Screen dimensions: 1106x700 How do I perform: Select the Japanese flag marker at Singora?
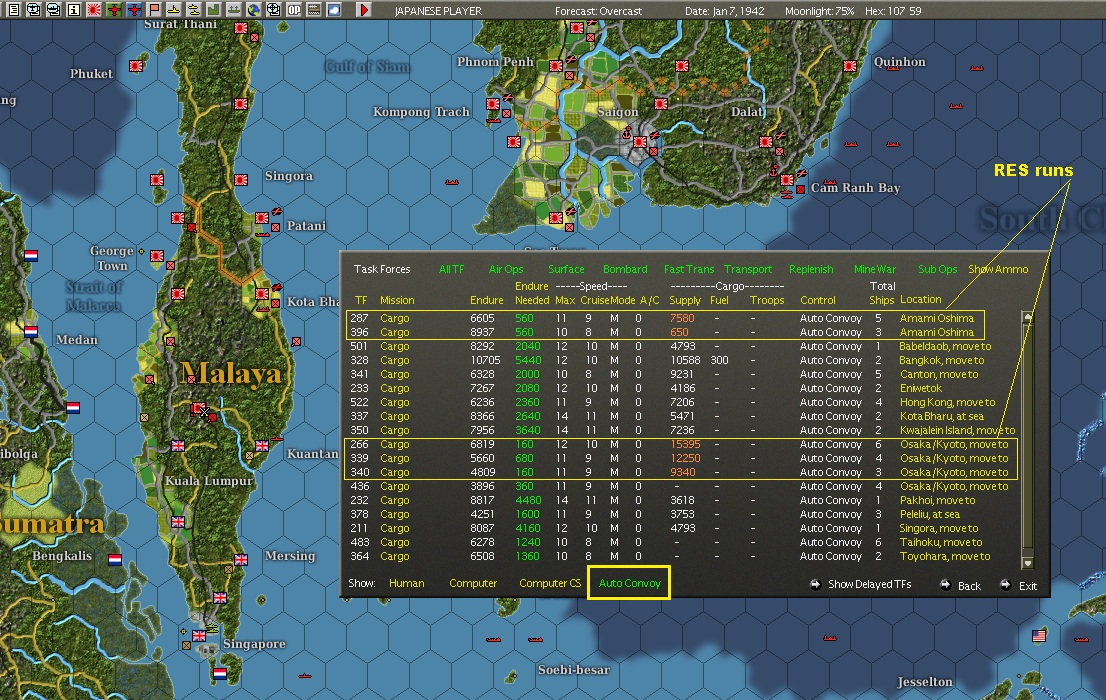tap(241, 180)
